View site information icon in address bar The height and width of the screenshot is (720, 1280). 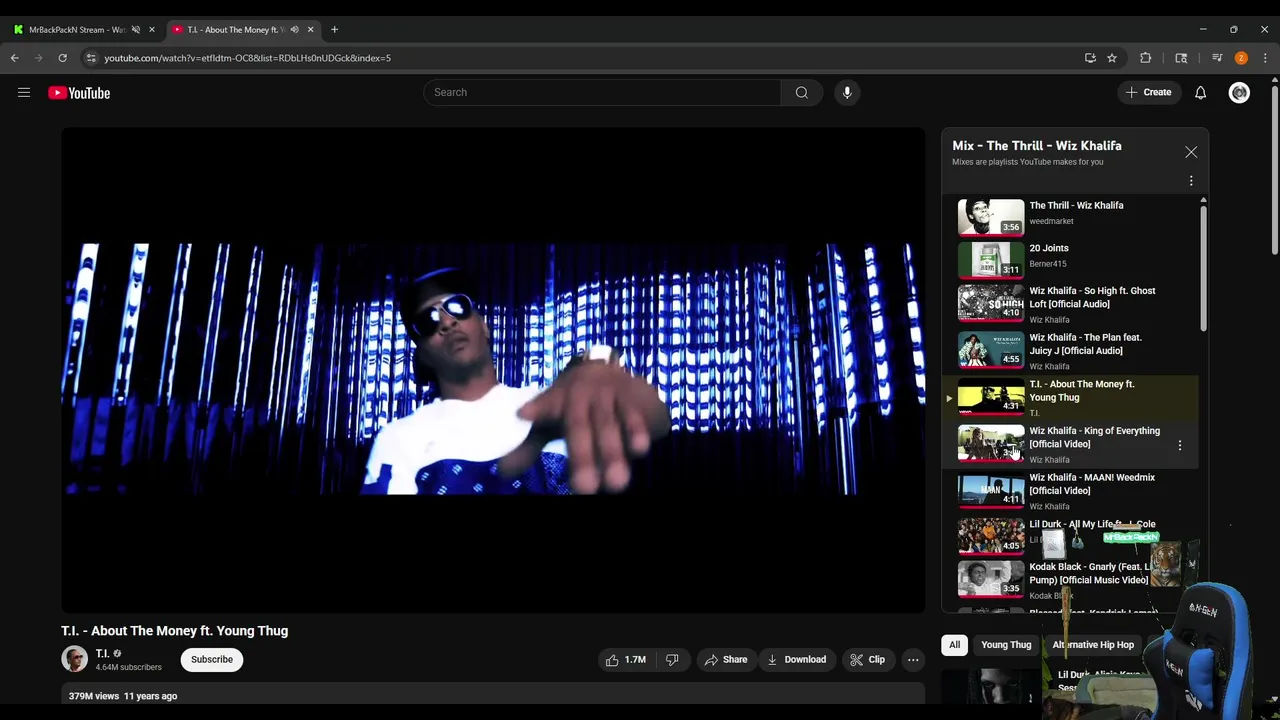[91, 58]
